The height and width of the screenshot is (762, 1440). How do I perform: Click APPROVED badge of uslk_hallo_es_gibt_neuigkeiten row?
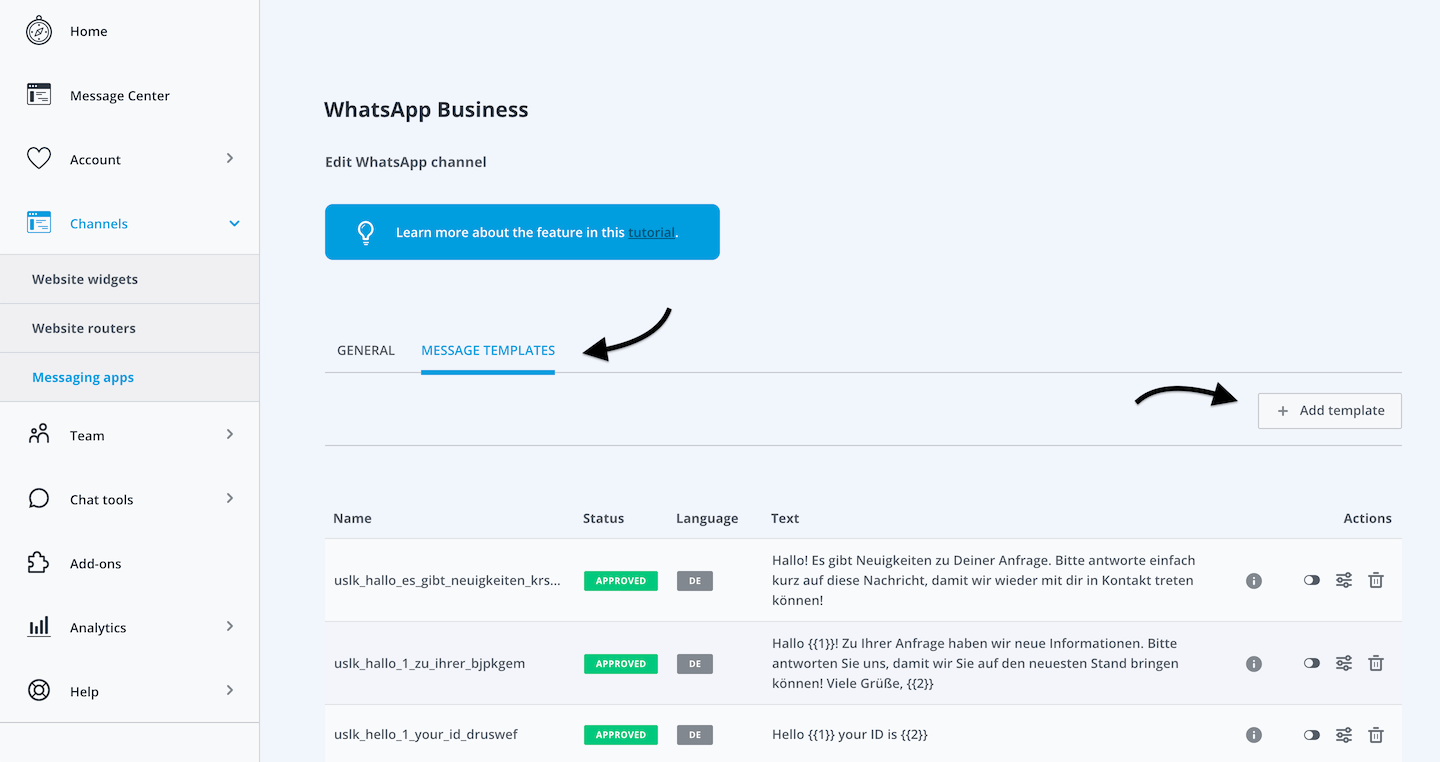621,581
